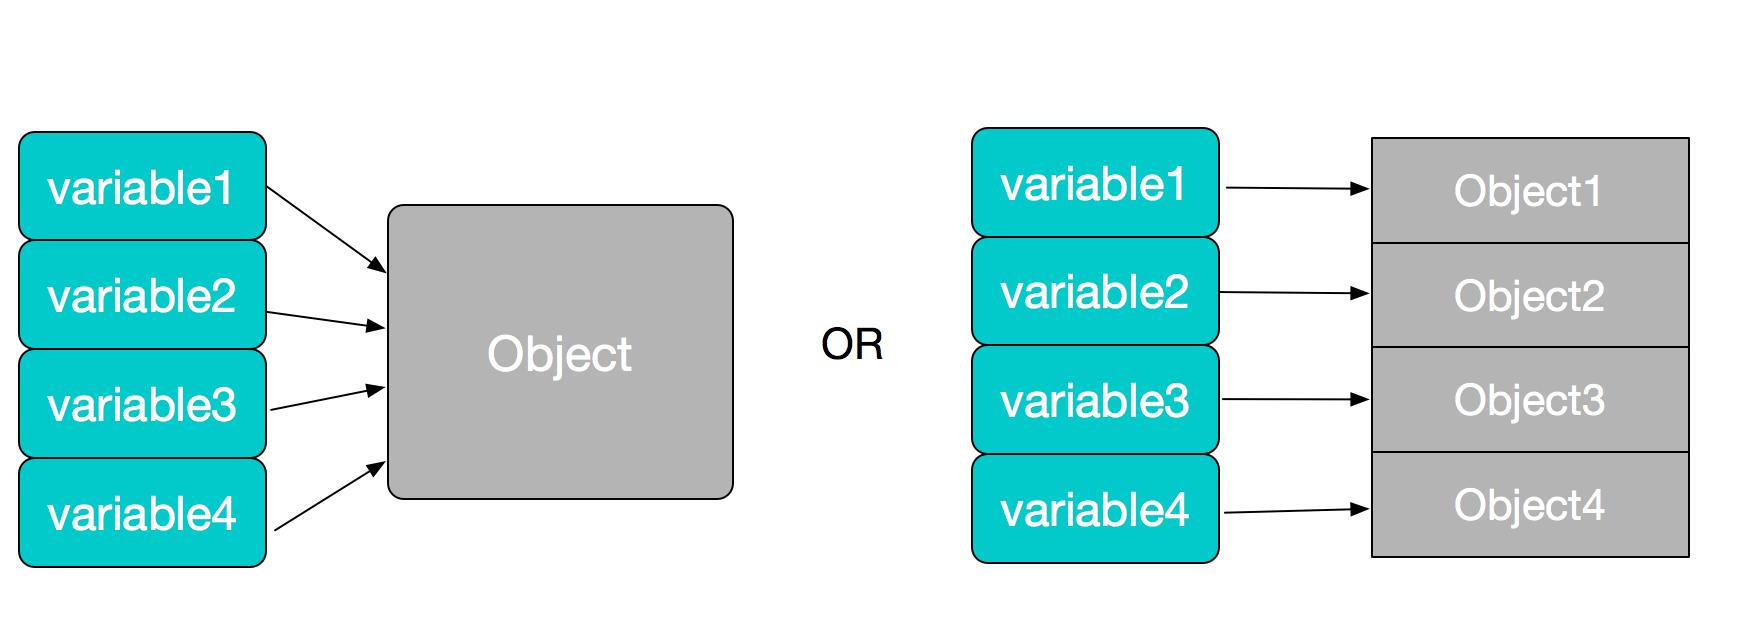Click the right-side variable2 box
This screenshot has width=1746, height=632.
(1095, 291)
